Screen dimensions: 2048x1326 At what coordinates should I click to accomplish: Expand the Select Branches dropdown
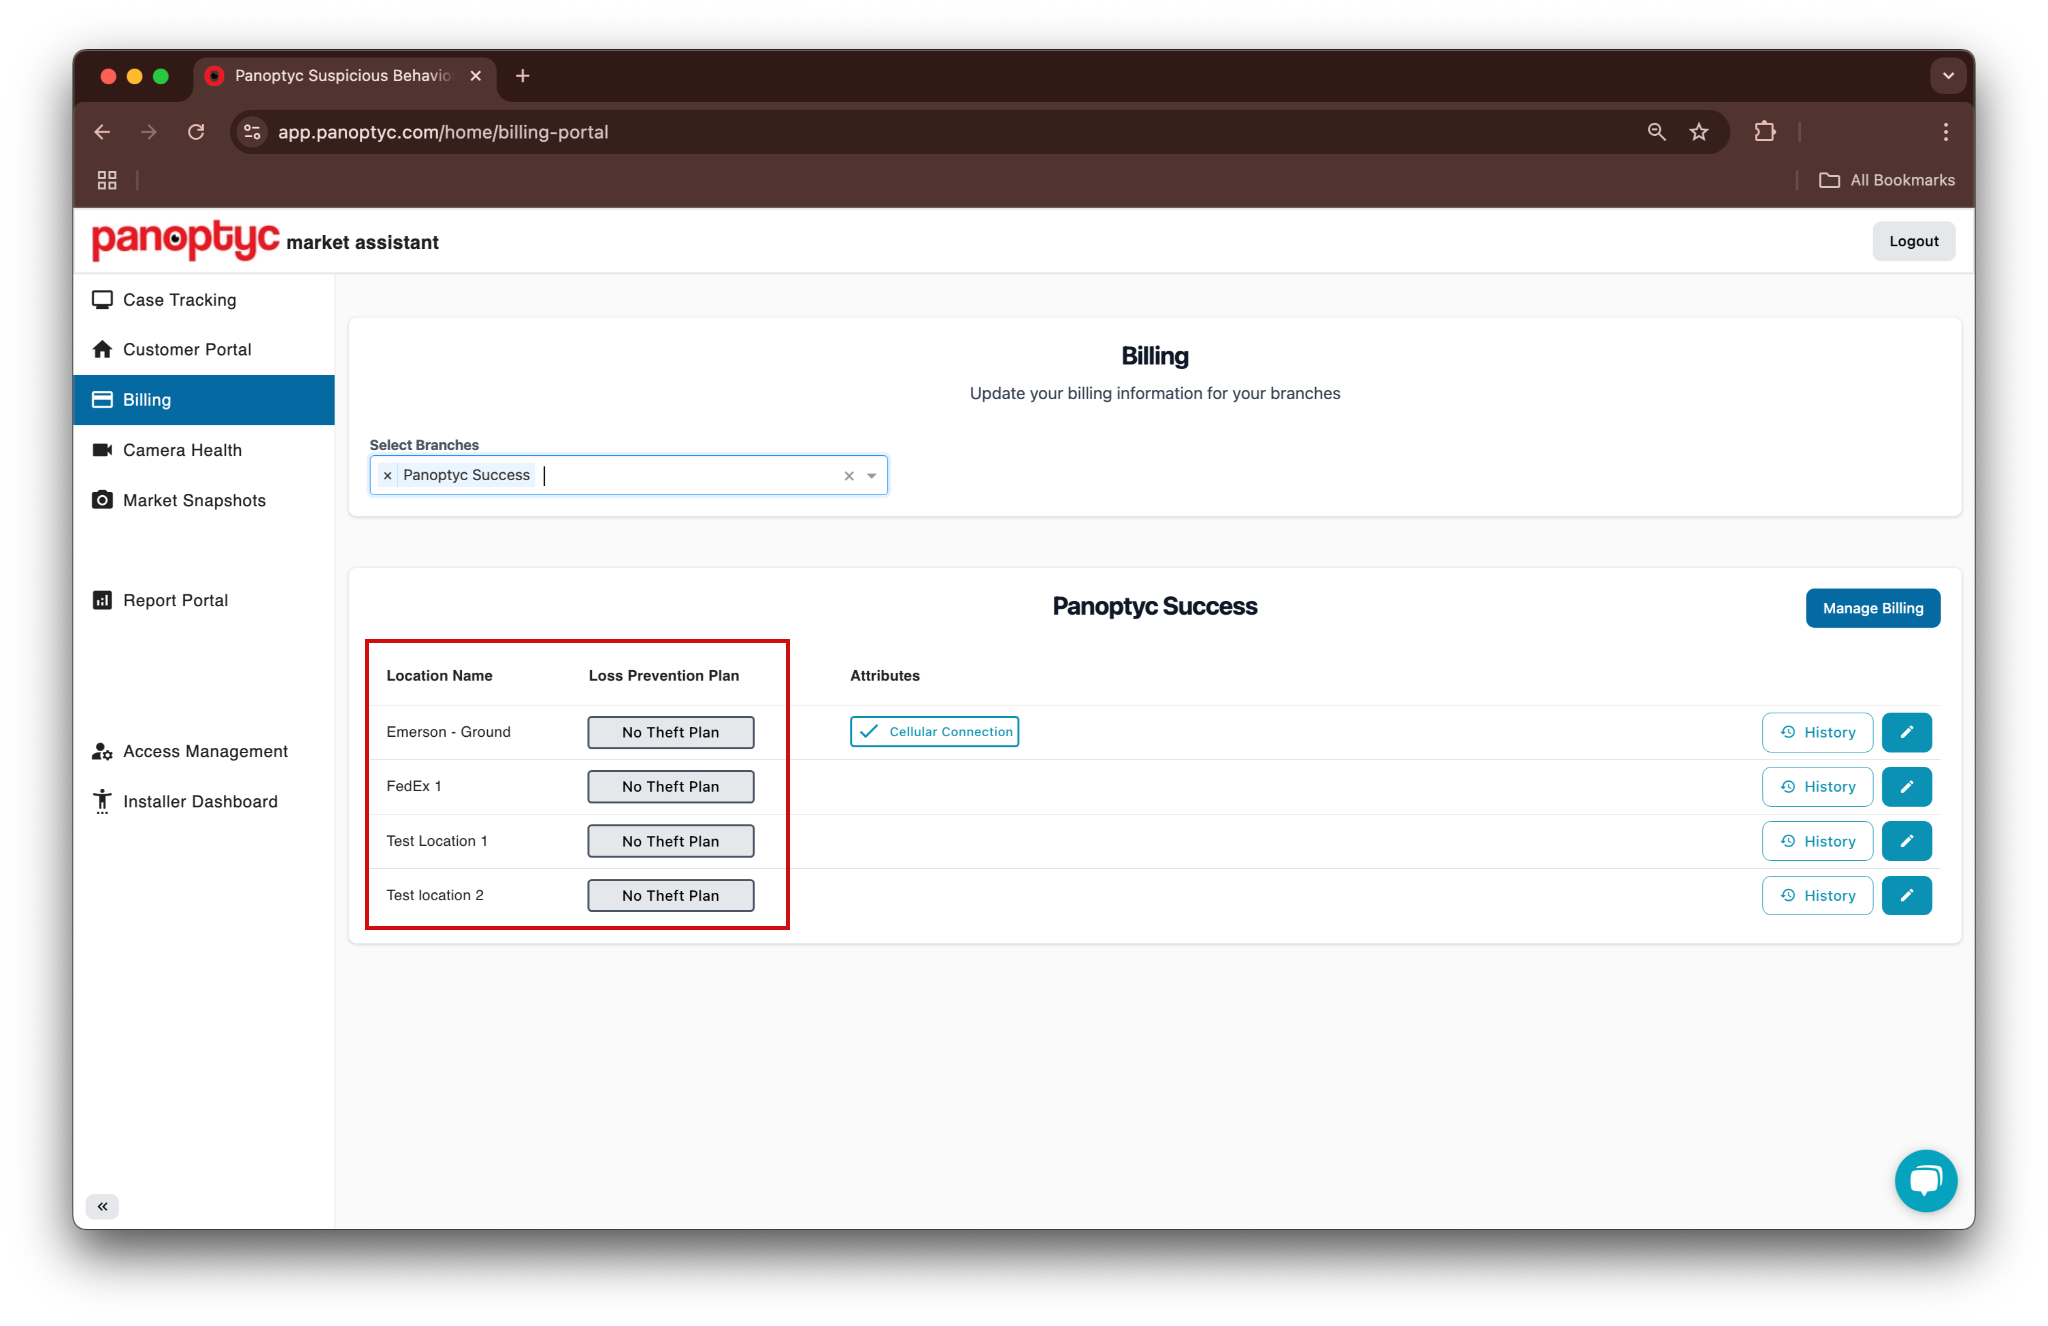[x=870, y=475]
